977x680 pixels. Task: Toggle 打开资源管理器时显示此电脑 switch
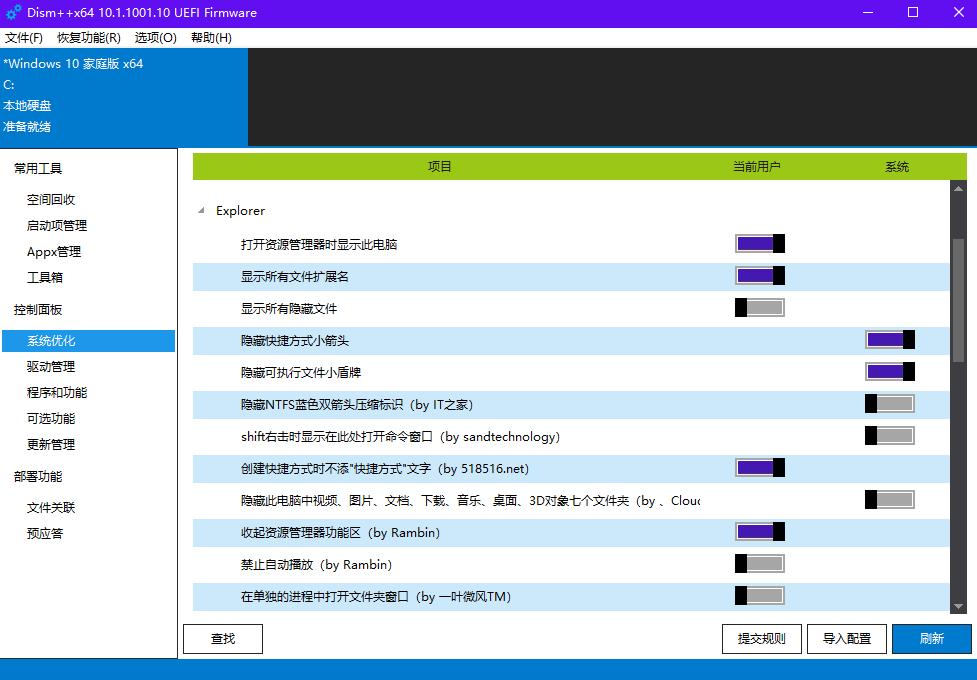[x=760, y=244]
